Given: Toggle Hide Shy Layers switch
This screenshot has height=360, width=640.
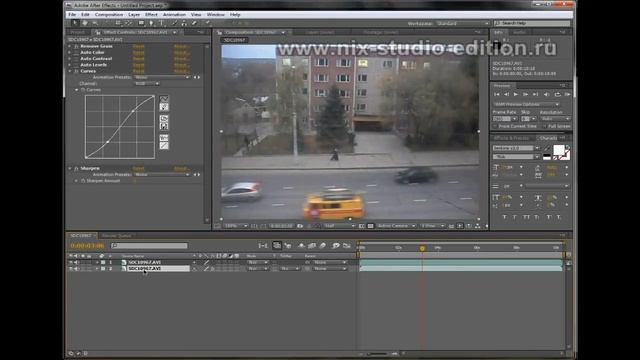Looking at the screenshot, I should (301, 245).
